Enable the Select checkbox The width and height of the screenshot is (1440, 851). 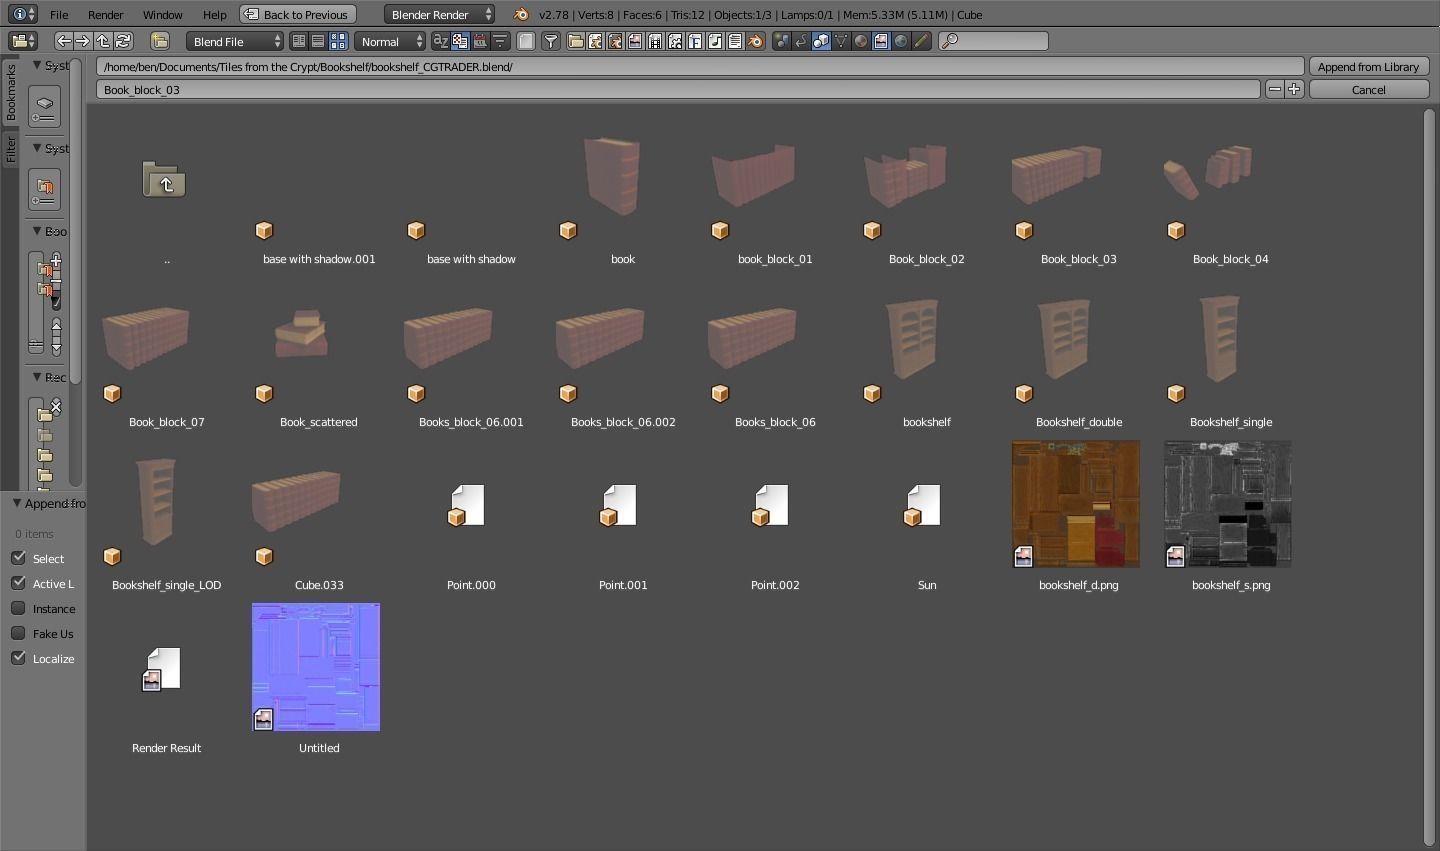(18, 558)
